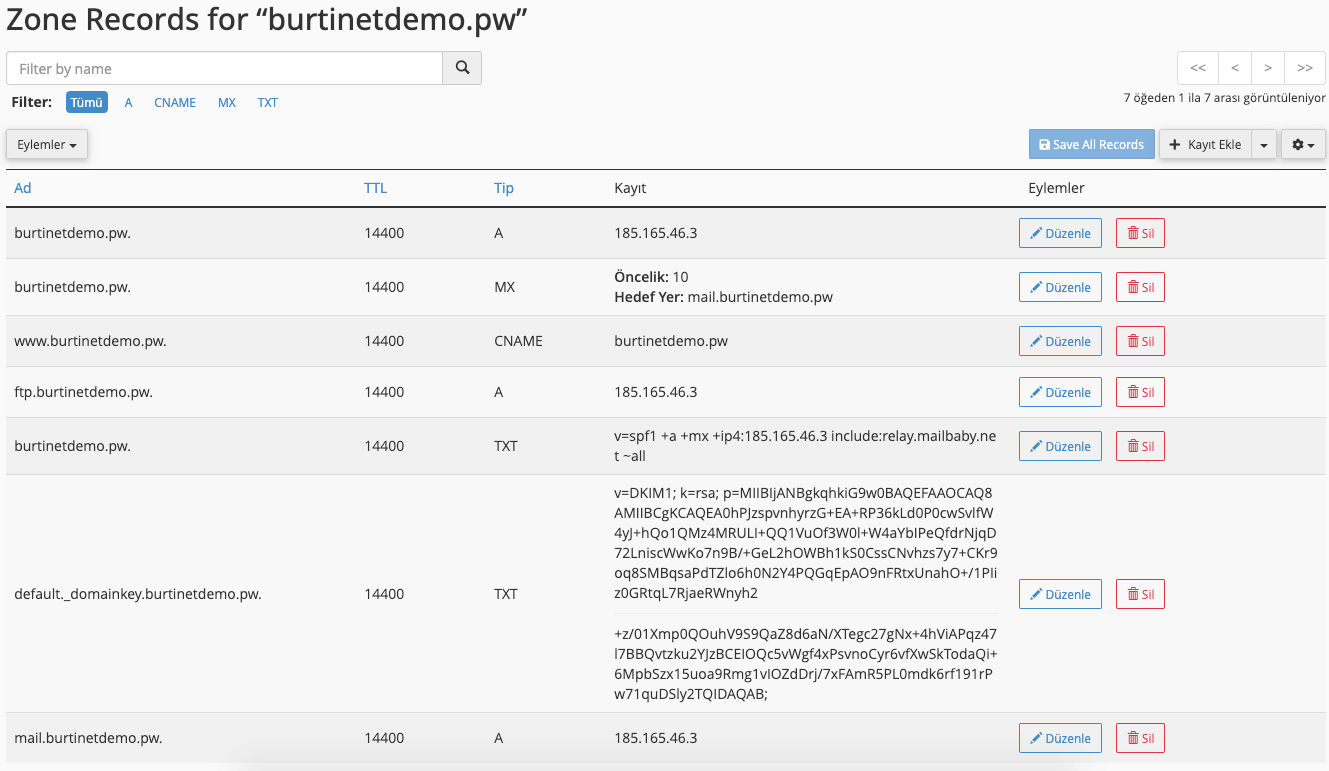
Task: Delete the www CNAME record
Action: (x=1140, y=341)
